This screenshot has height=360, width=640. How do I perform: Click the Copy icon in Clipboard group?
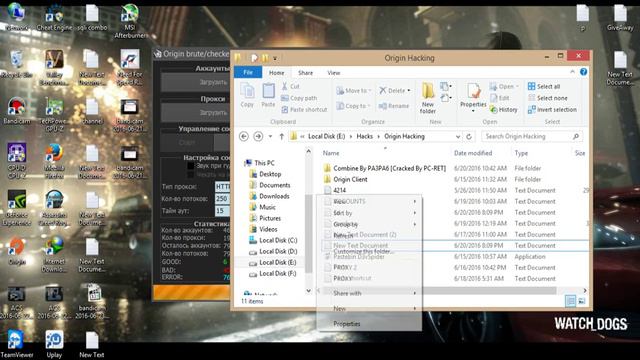[x=247, y=95]
